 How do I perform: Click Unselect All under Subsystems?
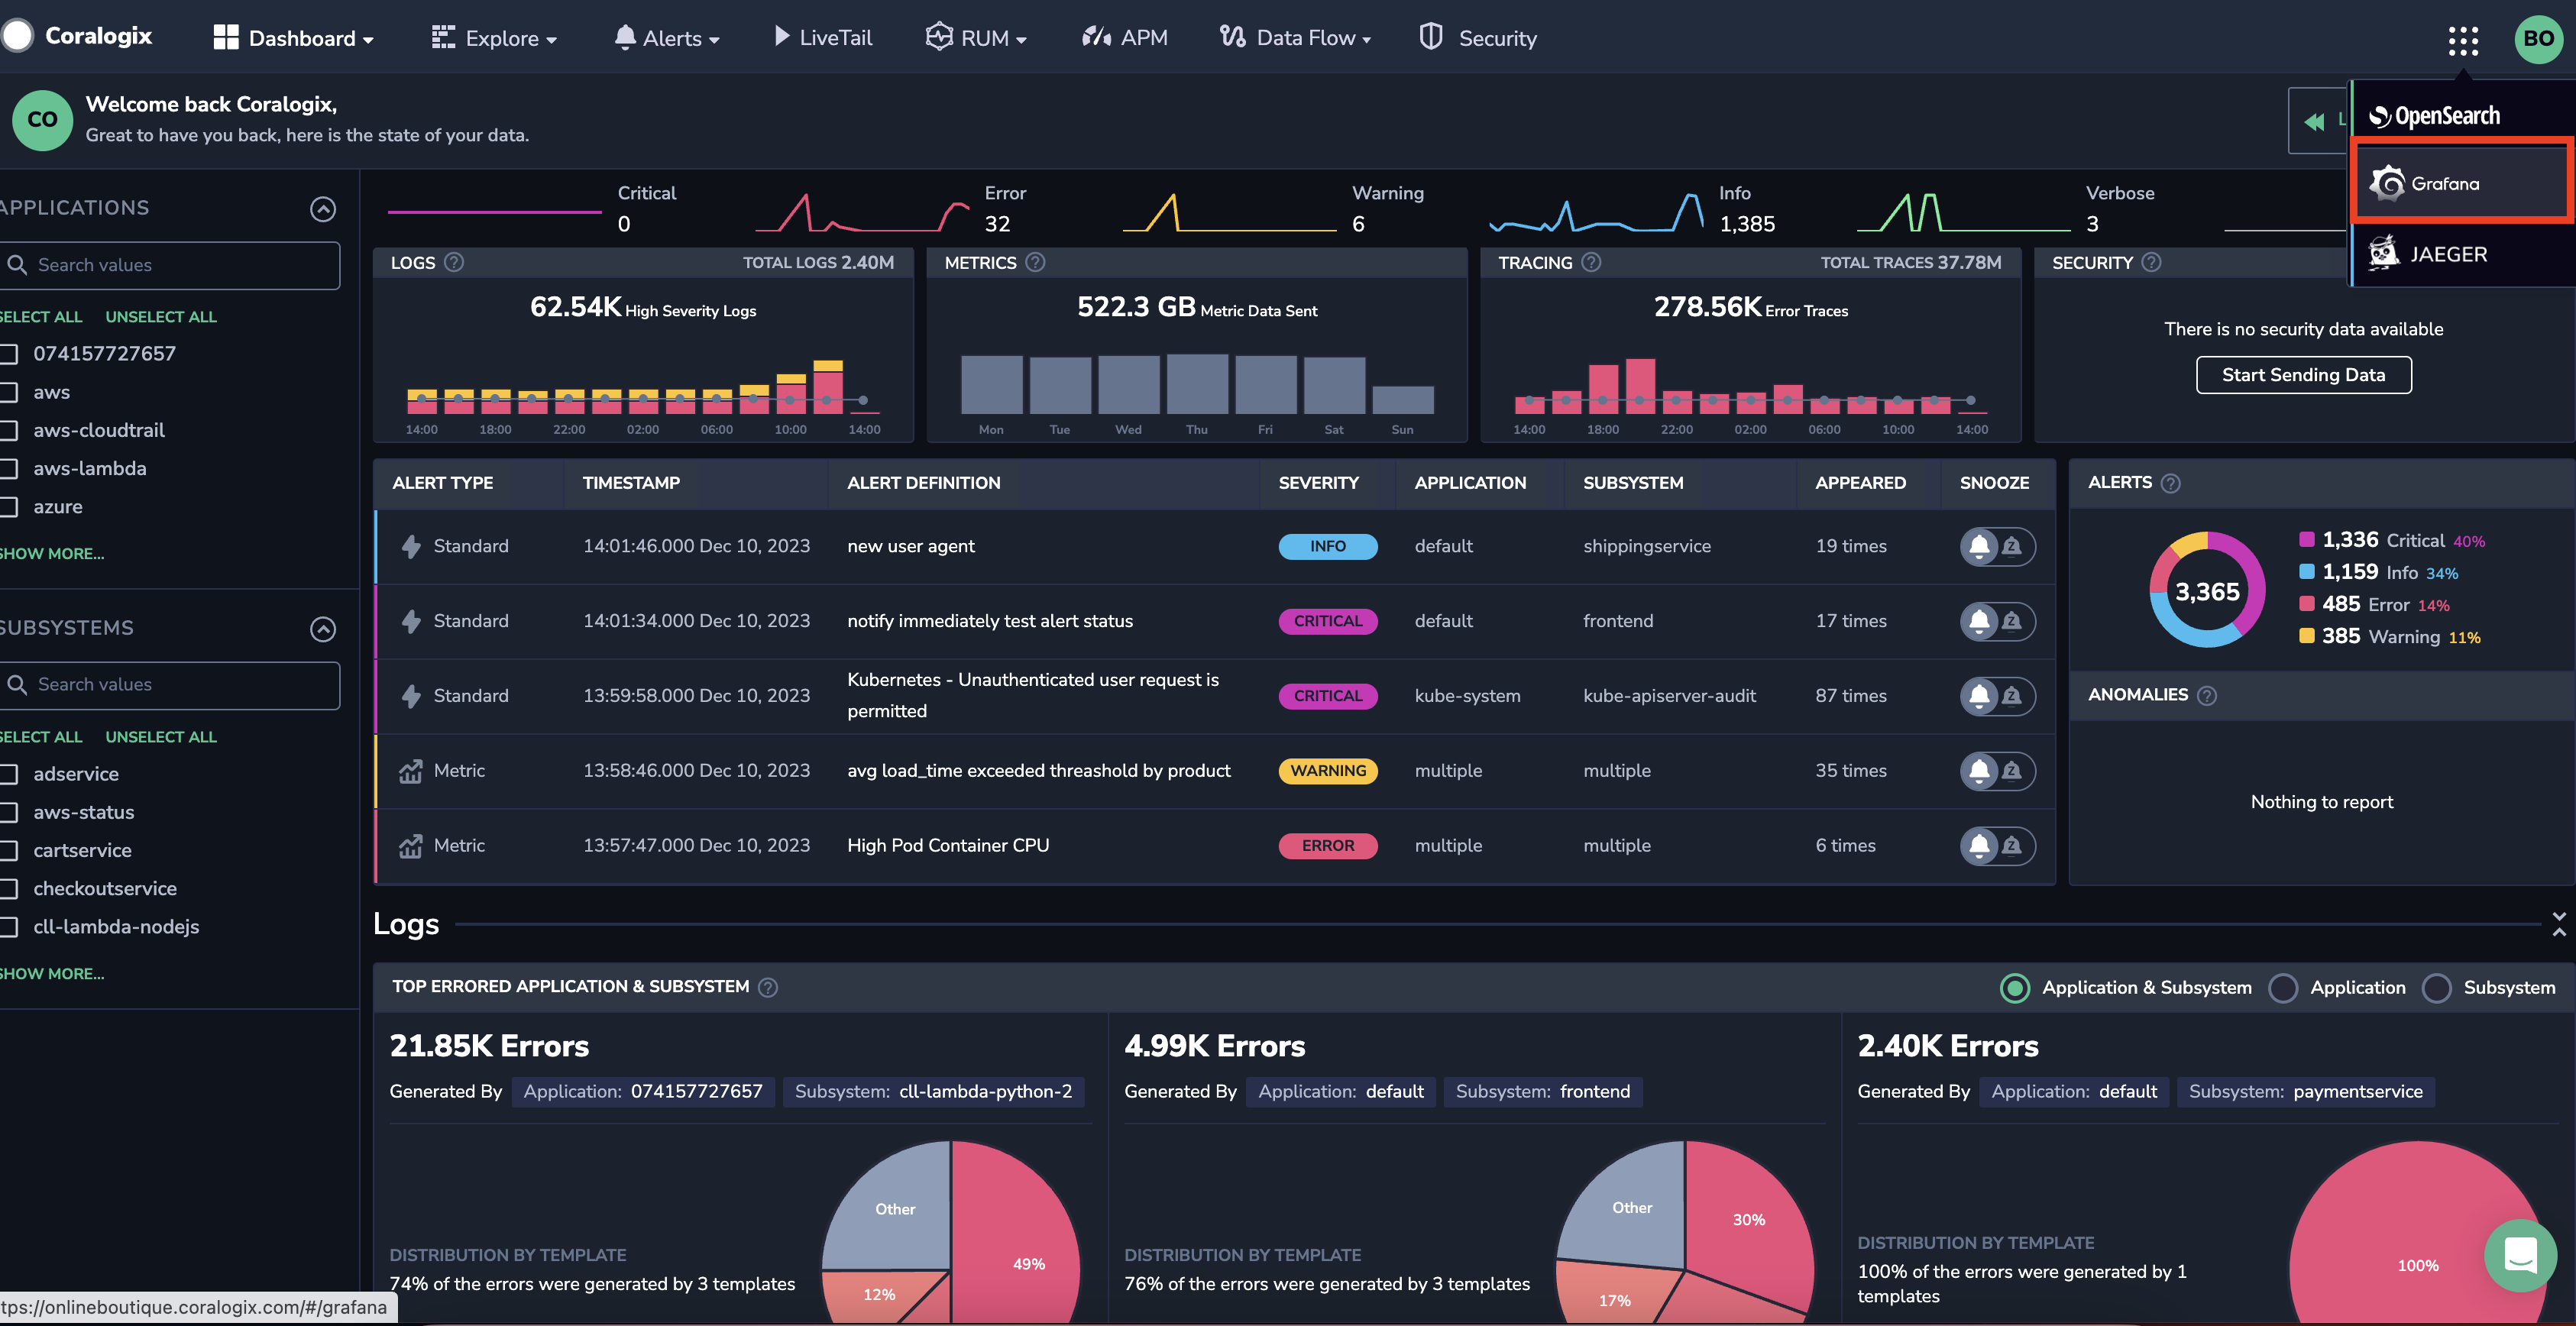tap(161, 737)
